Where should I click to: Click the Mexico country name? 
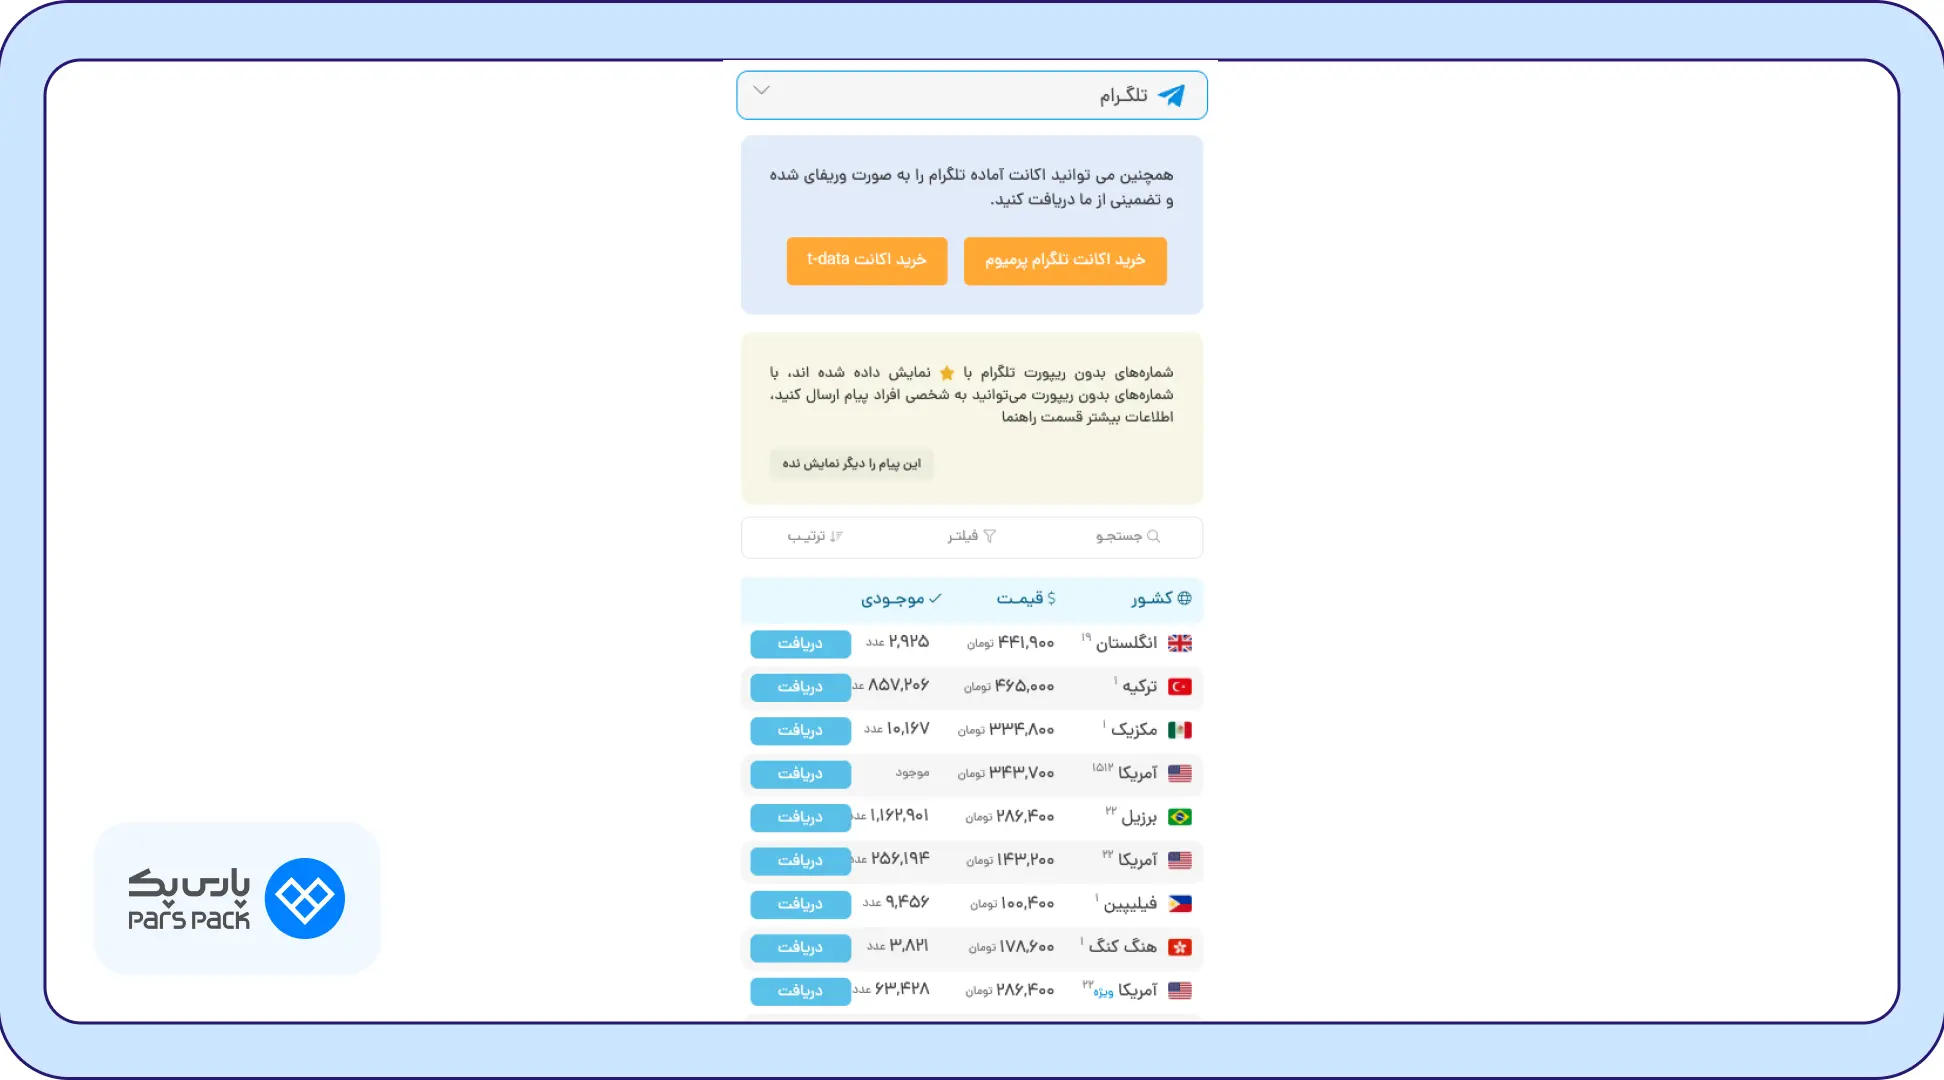[1134, 730]
